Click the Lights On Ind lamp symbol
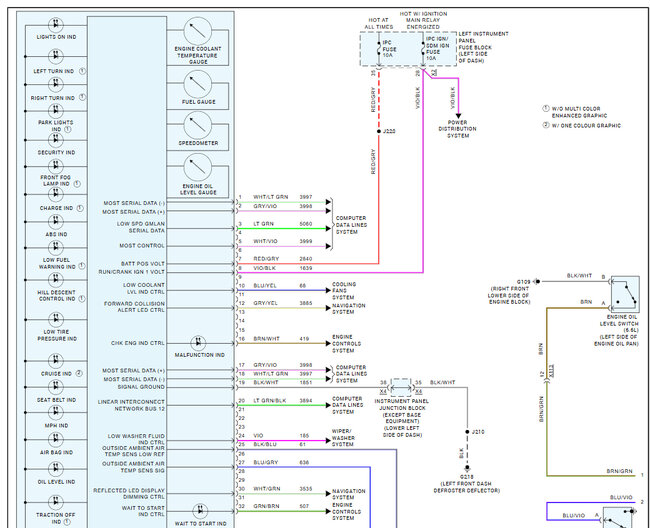This screenshot has width=650, height=528. (56, 25)
